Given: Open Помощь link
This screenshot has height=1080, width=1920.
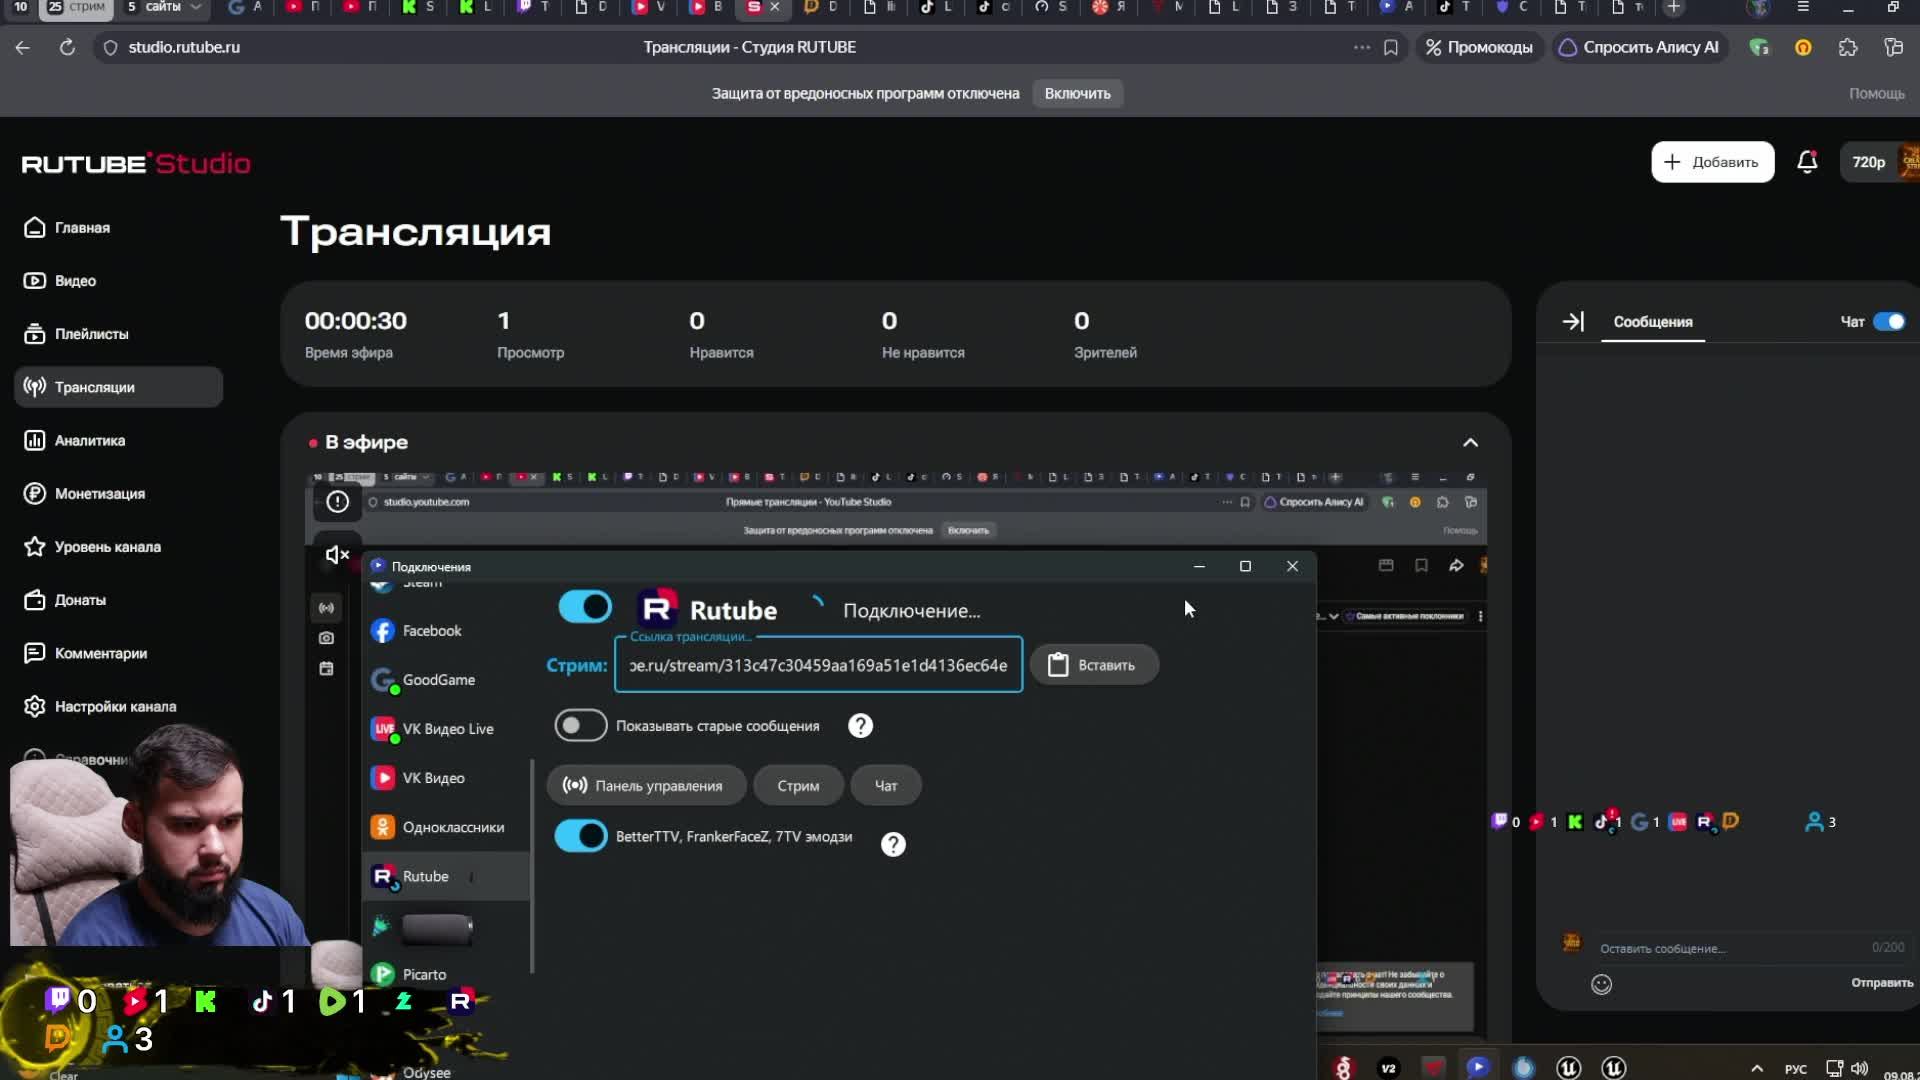Looking at the screenshot, I should [x=1876, y=93].
